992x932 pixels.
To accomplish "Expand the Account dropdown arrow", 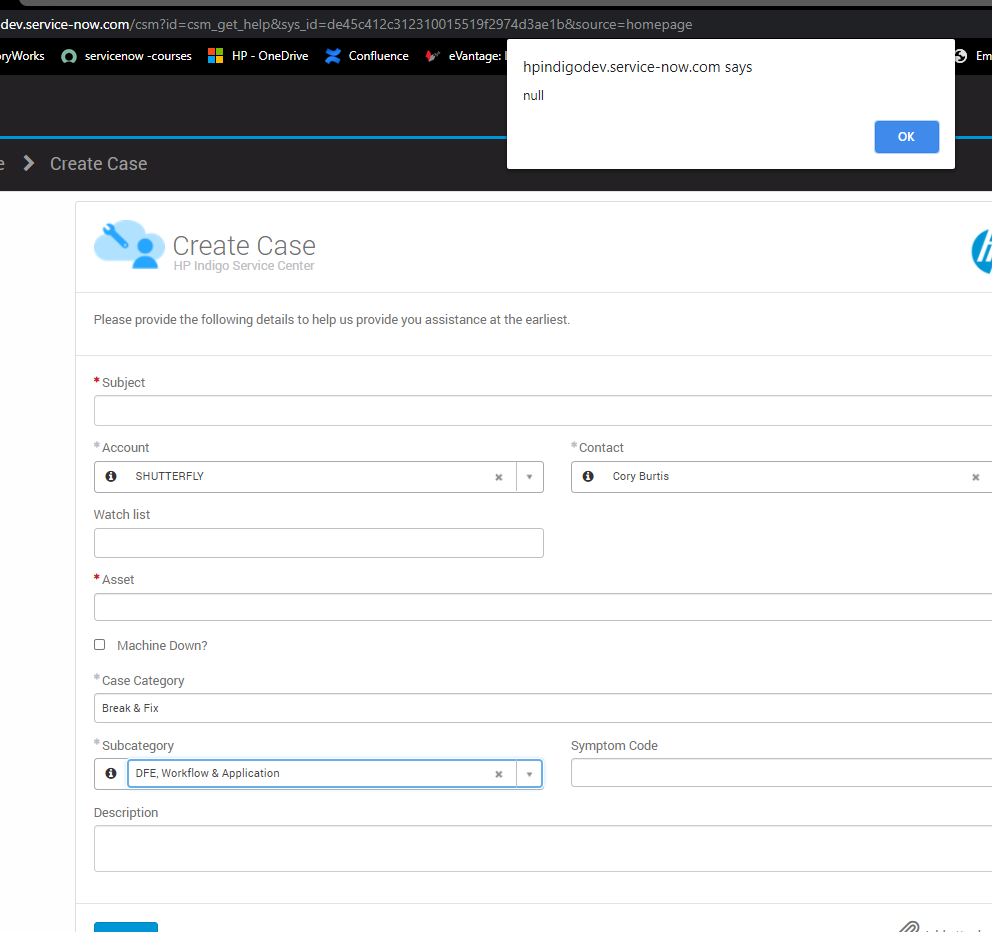I will tap(529, 477).
